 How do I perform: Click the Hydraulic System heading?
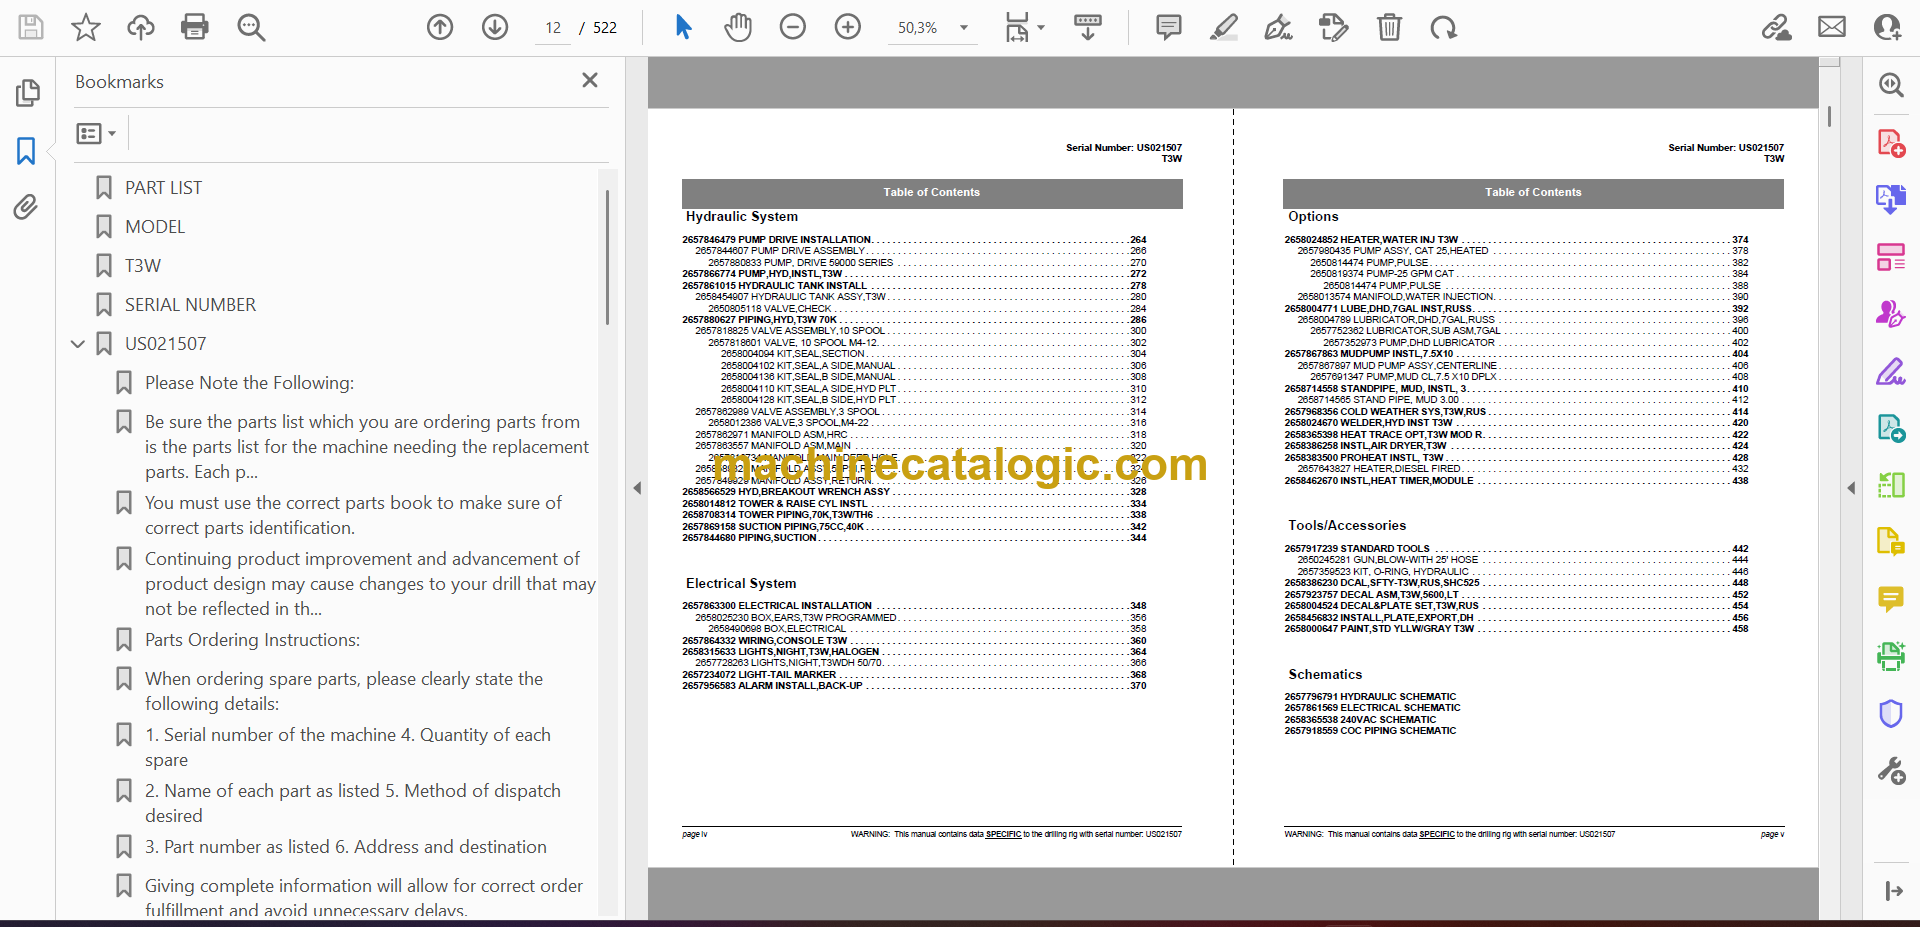pos(742,217)
